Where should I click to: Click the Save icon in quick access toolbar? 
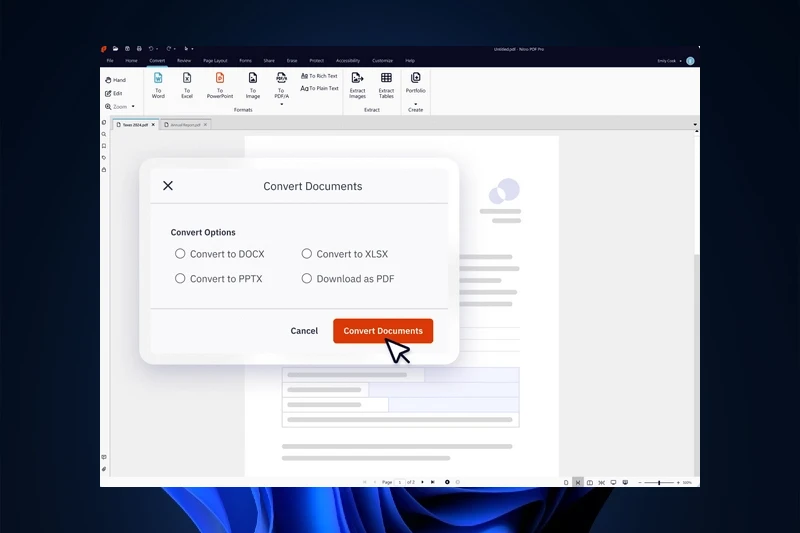pyautogui.click(x=127, y=49)
